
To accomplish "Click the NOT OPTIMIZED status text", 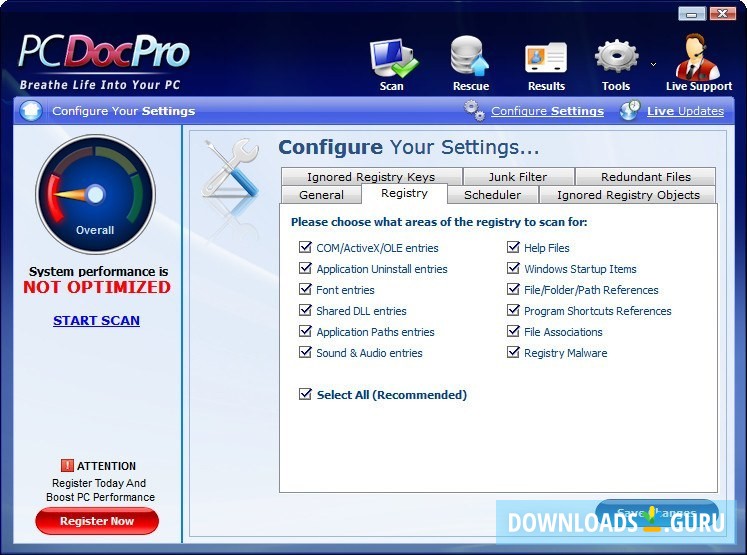I will (x=97, y=287).
